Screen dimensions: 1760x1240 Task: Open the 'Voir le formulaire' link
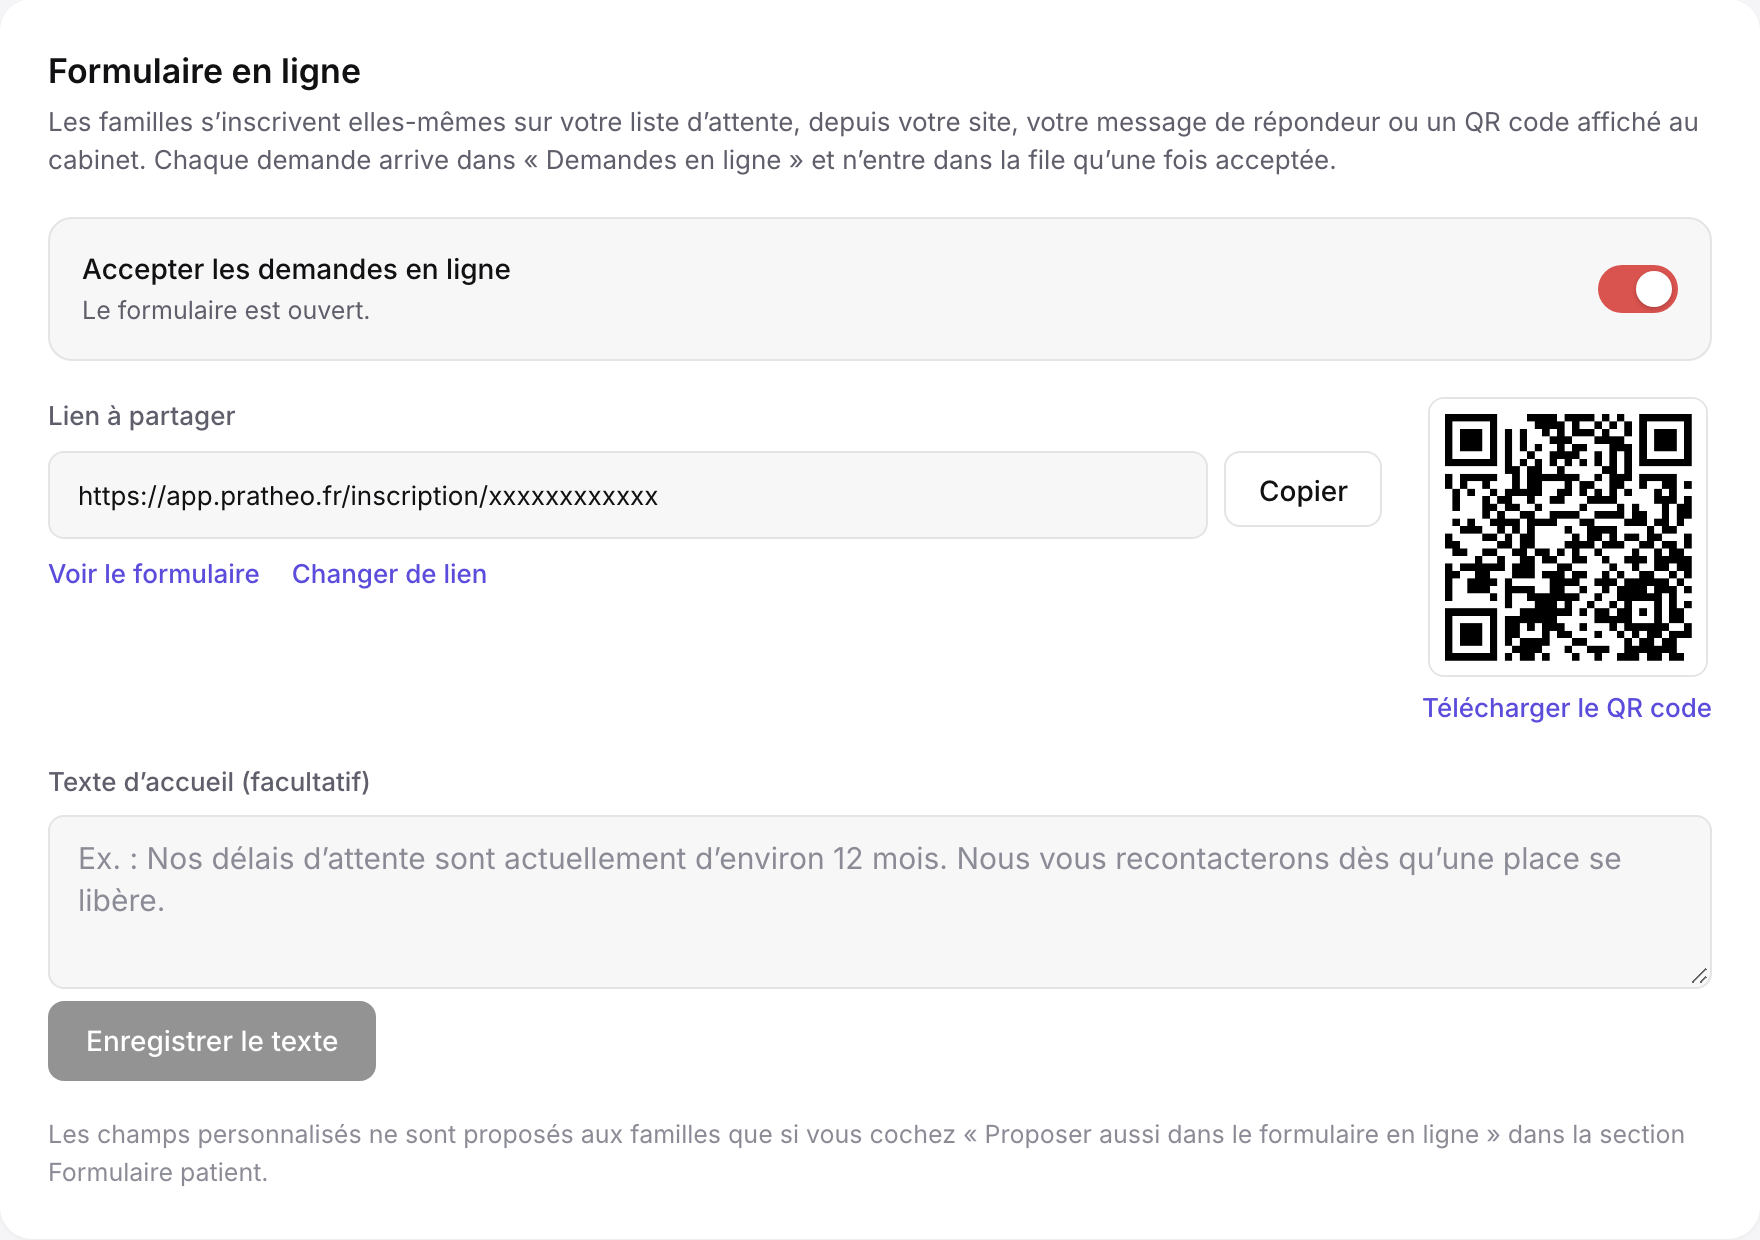[154, 574]
